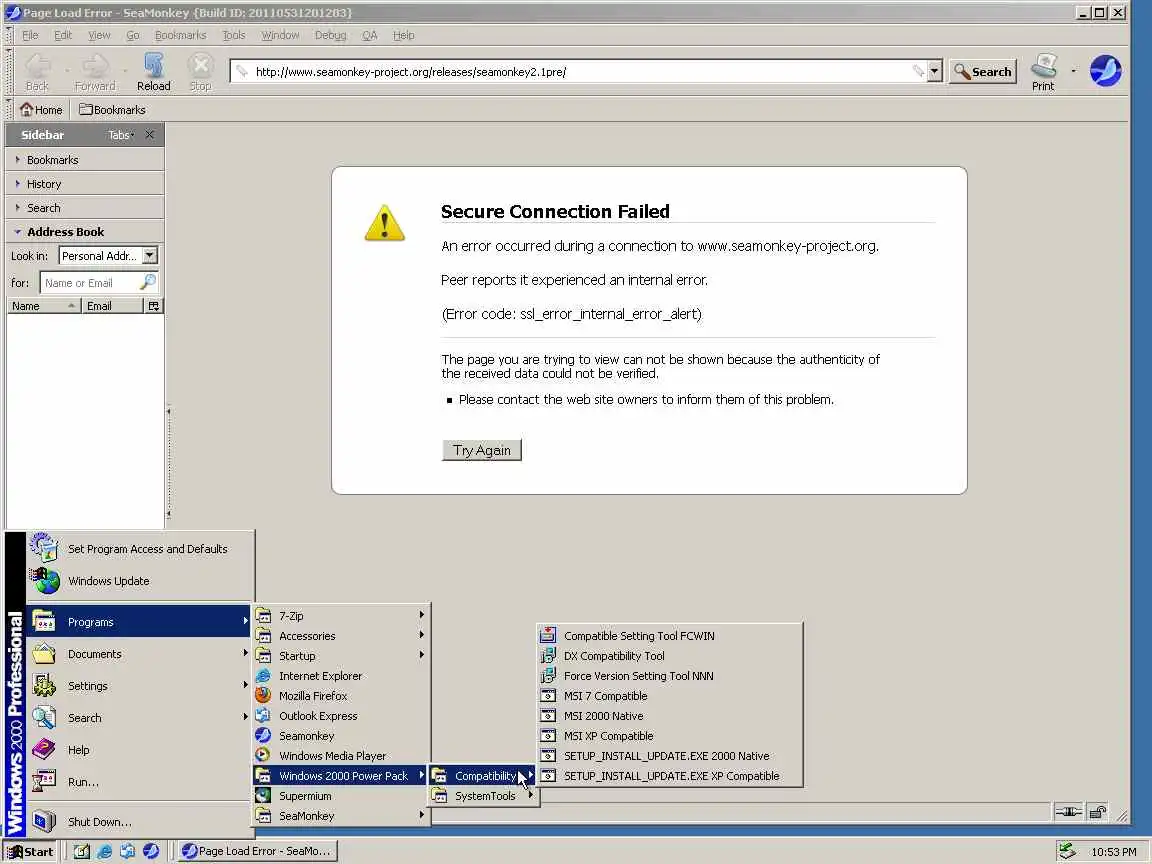Click into the URL address field

(x=580, y=71)
